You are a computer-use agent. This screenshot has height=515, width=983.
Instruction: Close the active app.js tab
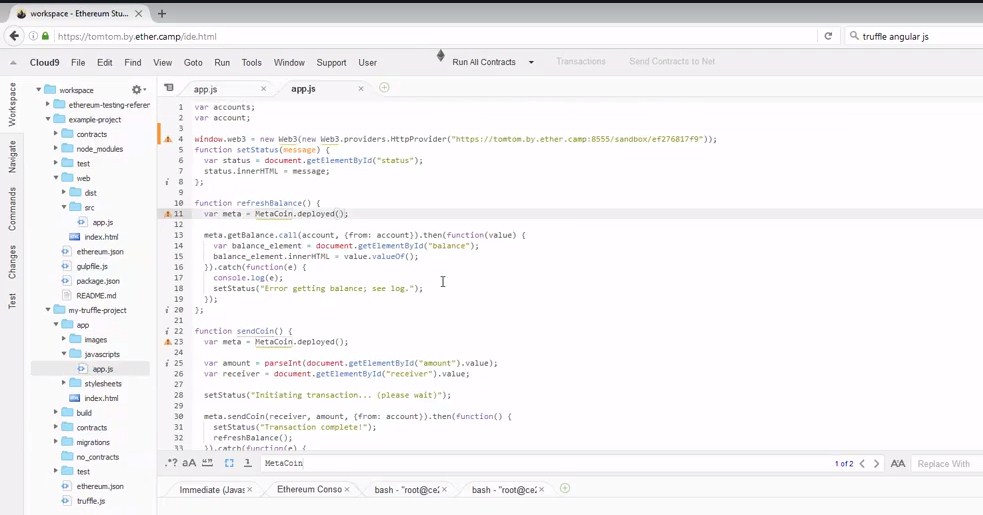click(x=360, y=89)
